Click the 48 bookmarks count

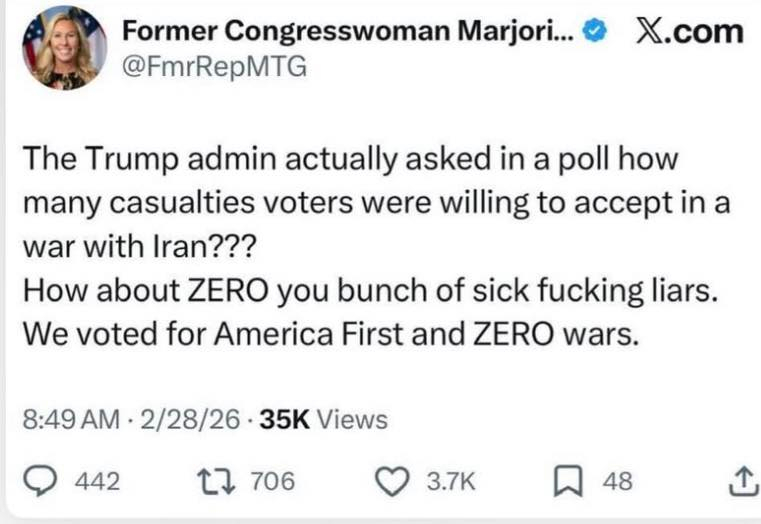tap(617, 482)
